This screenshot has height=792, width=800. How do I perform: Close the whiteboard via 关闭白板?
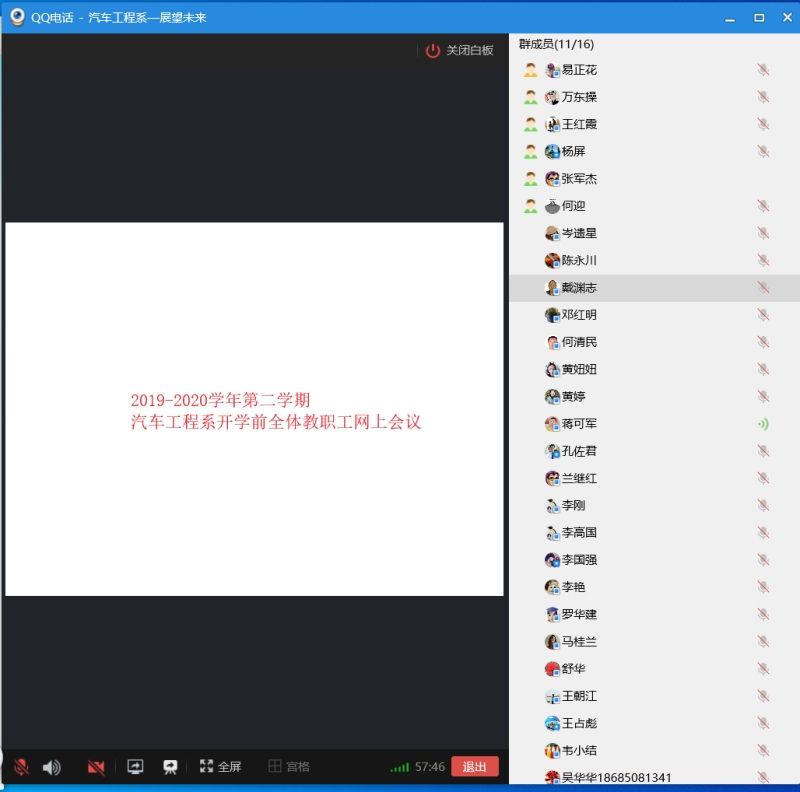[460, 51]
